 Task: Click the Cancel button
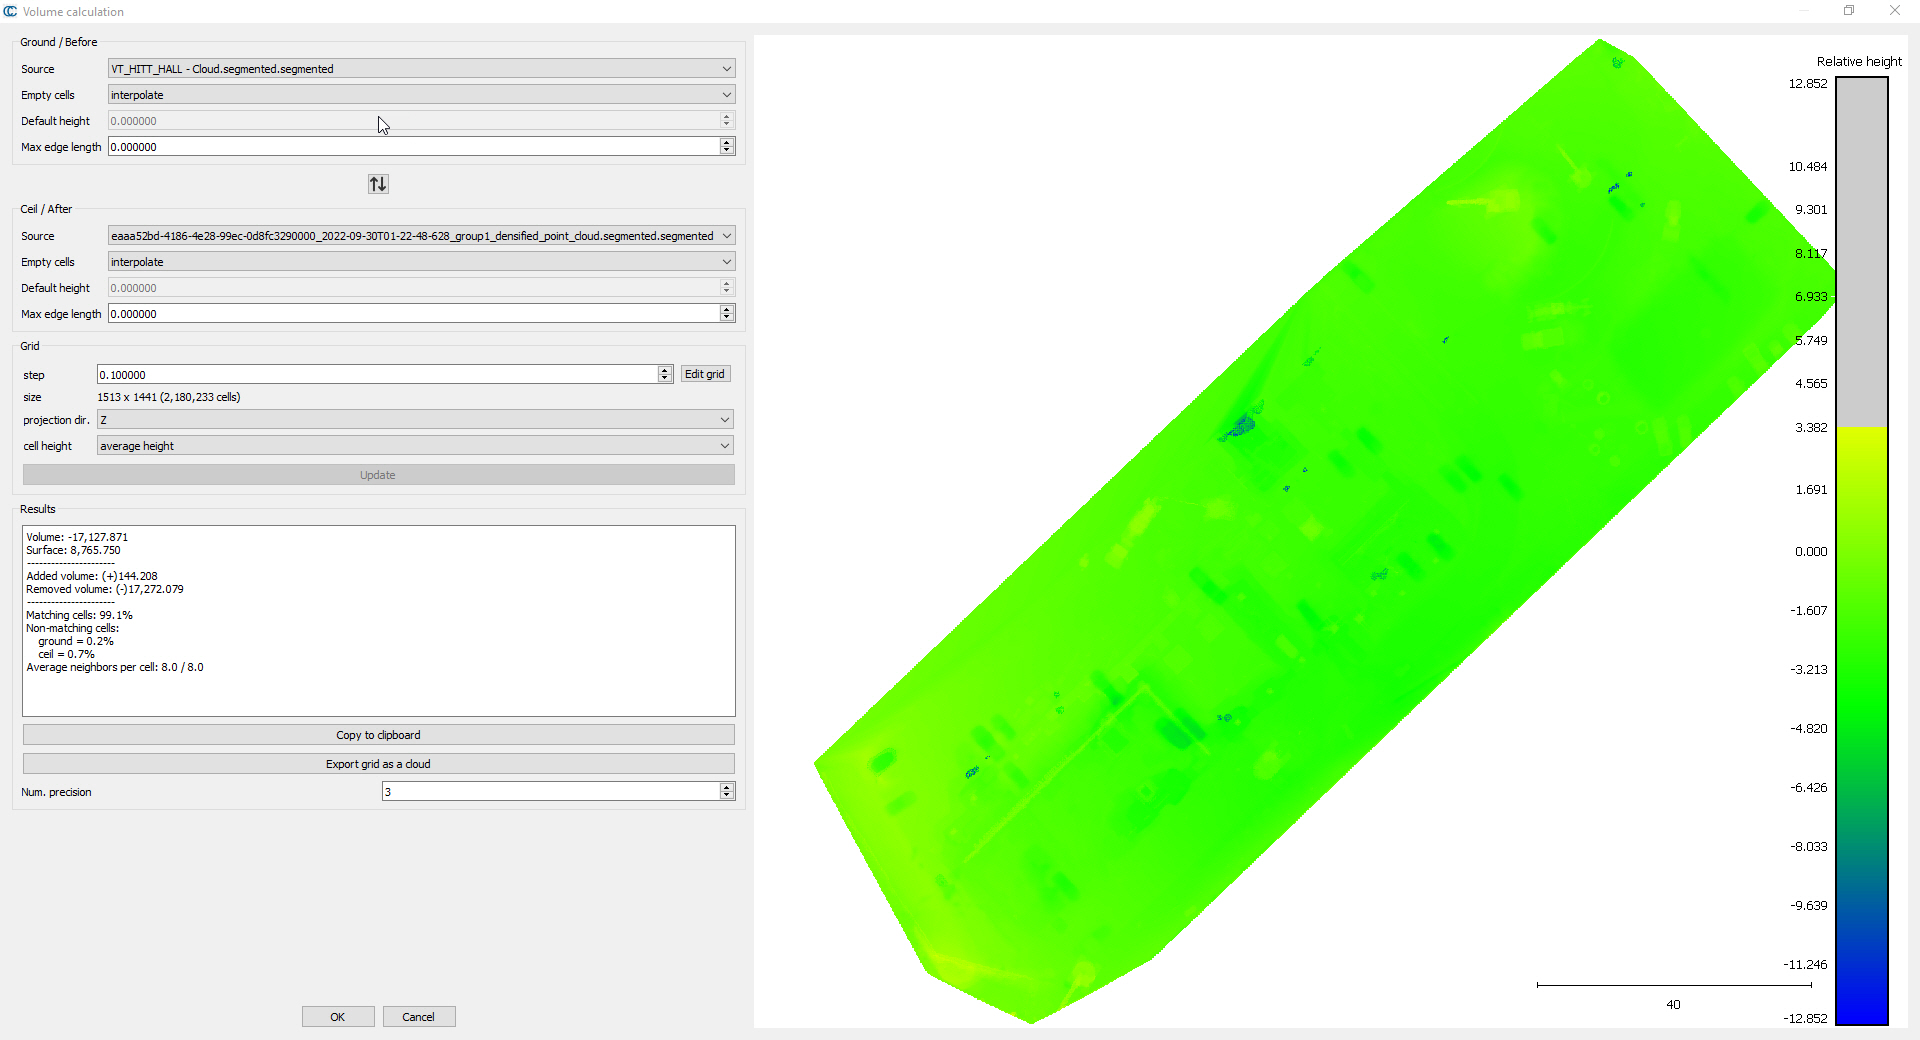click(418, 1017)
